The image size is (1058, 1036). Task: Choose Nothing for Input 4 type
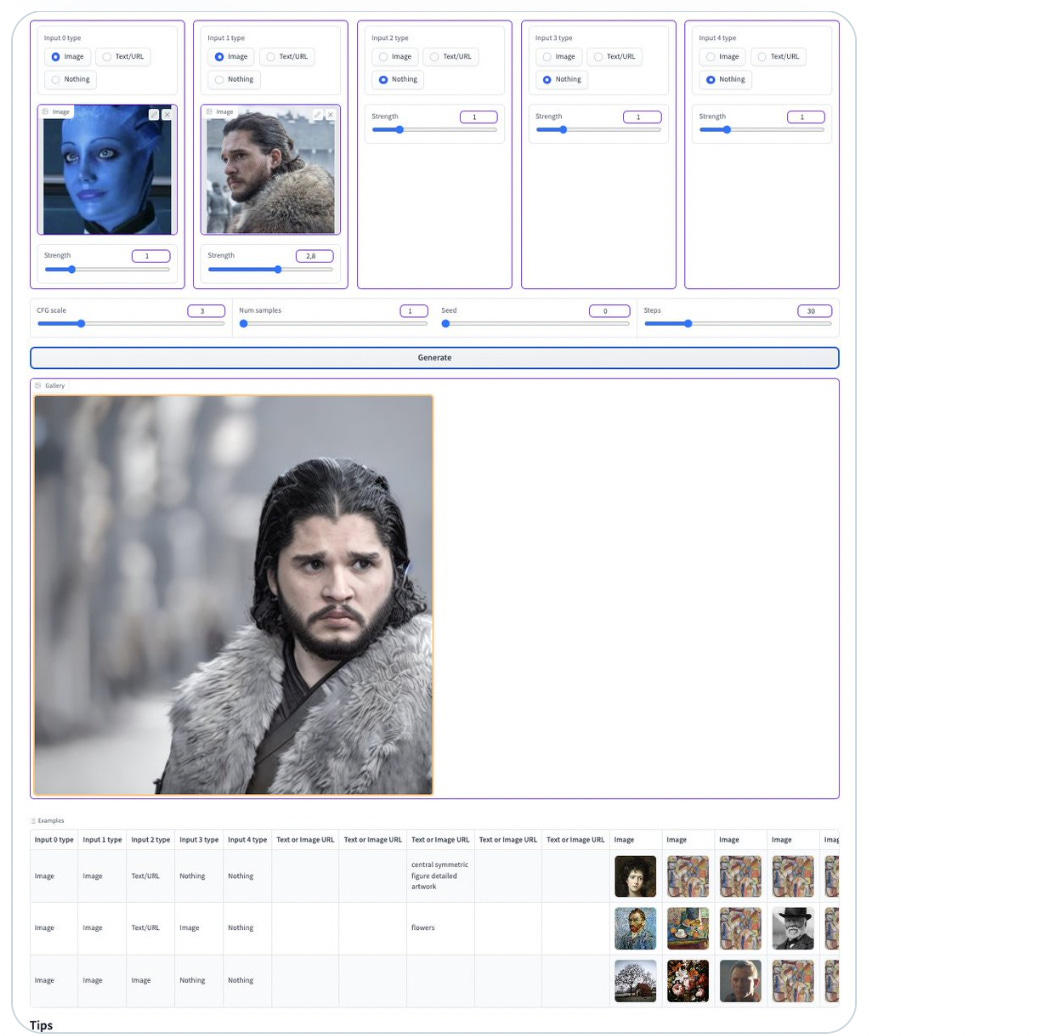click(725, 80)
